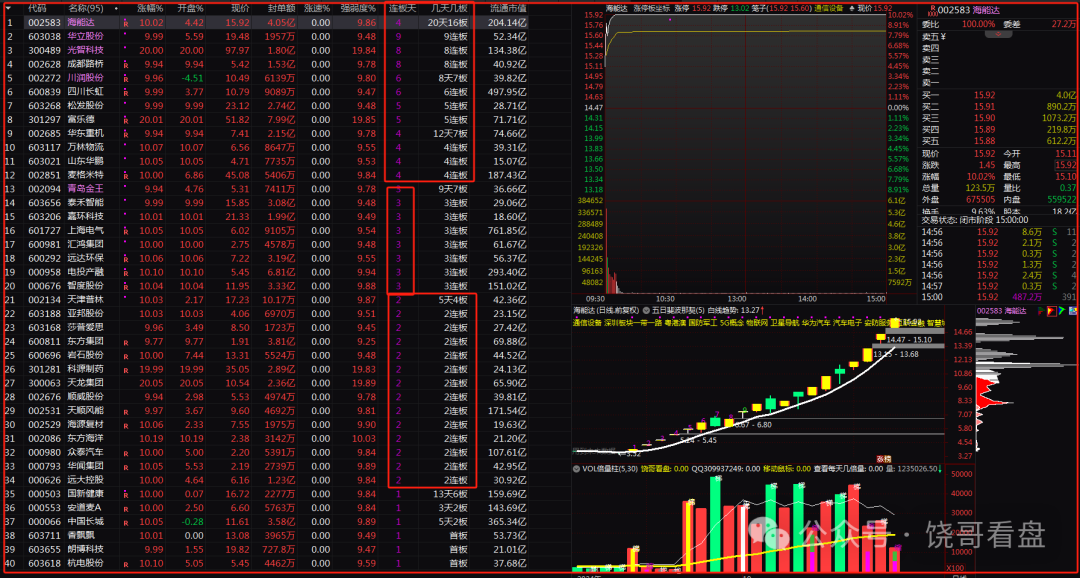The width and height of the screenshot is (1080, 578).
Task: Open the 卫星导航 concept tag
Action: click(785, 322)
